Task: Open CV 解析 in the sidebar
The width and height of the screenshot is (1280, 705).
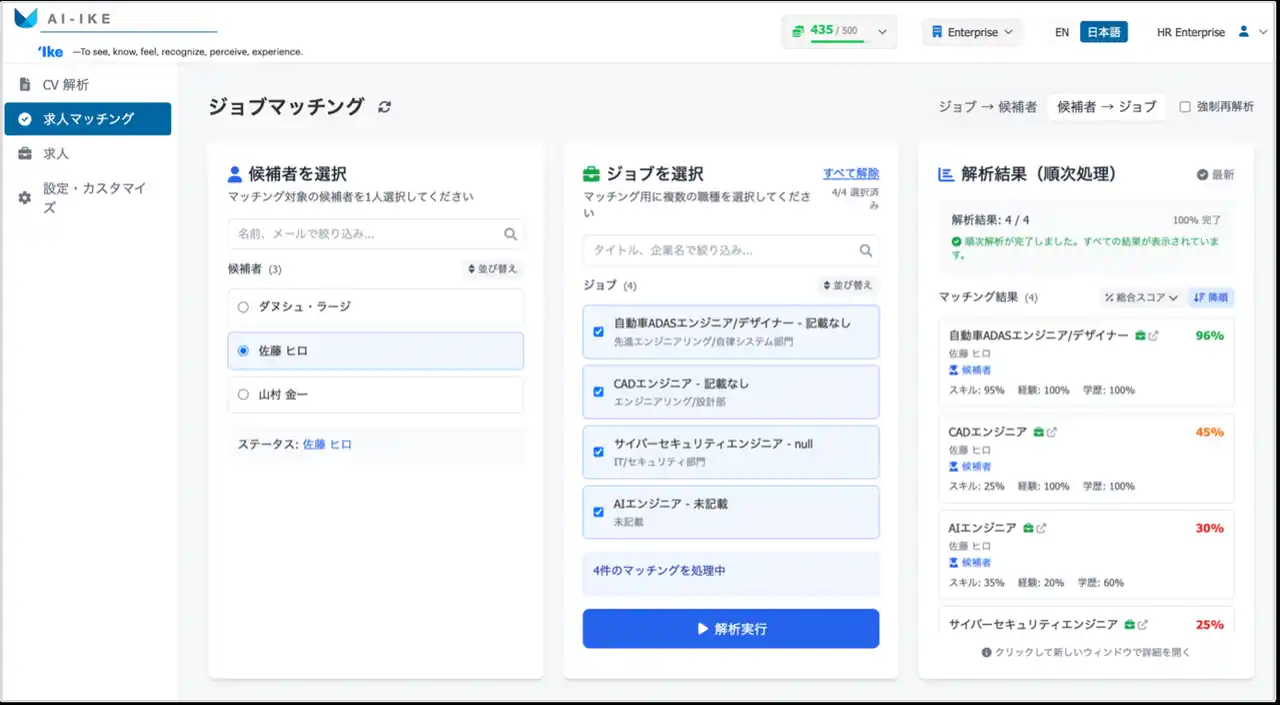Action: (66, 85)
